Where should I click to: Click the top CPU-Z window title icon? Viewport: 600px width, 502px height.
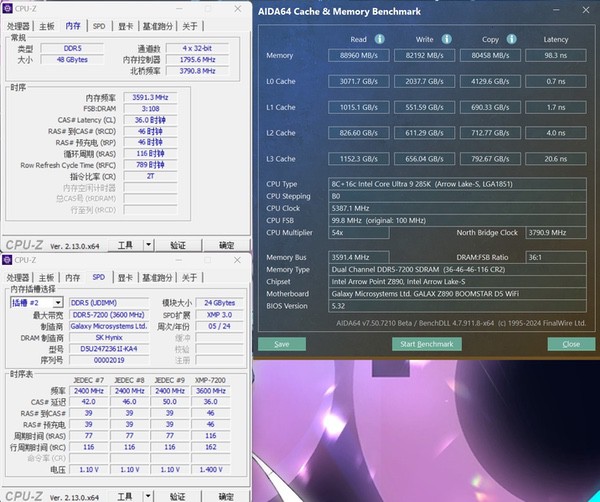pos(7,8)
